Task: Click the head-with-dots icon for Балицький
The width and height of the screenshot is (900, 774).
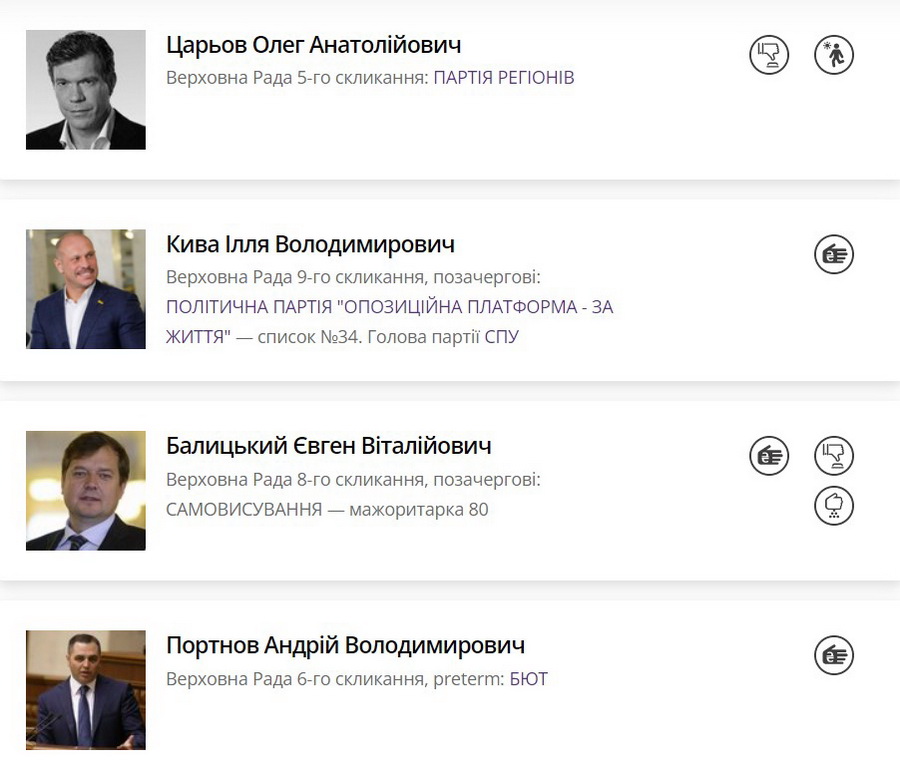Action: 834,506
